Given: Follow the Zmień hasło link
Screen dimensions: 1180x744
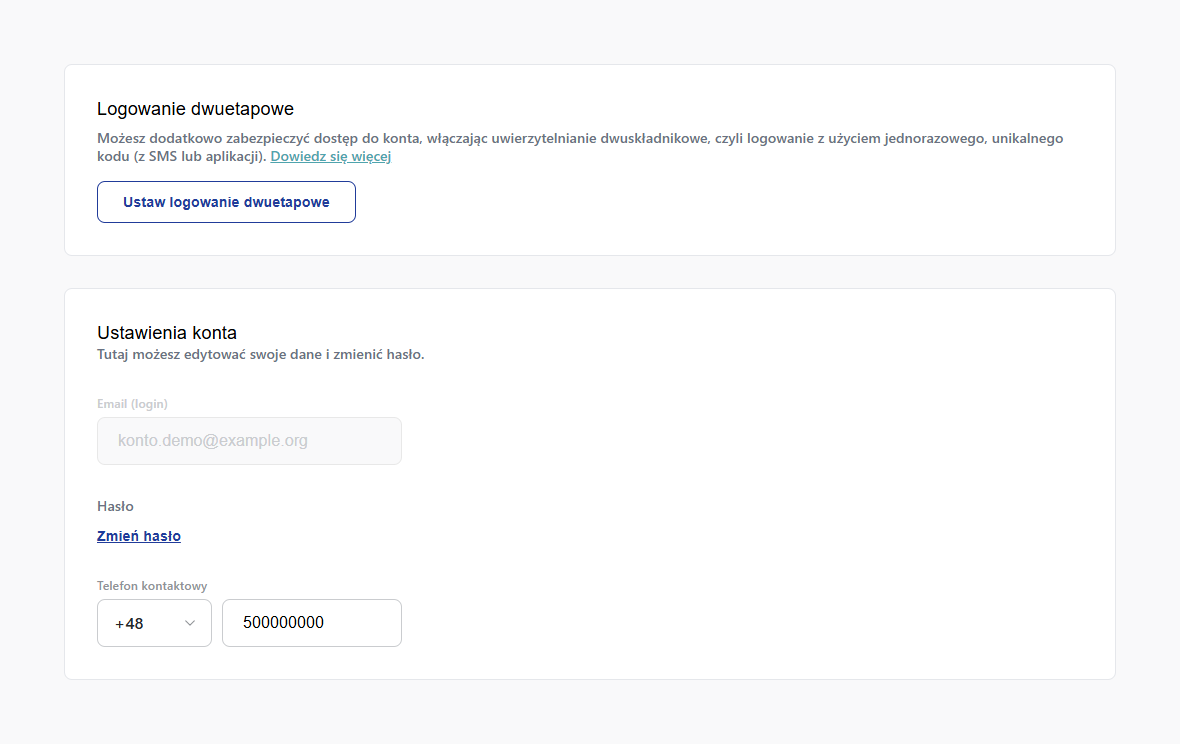Looking at the screenshot, I should 138,536.
